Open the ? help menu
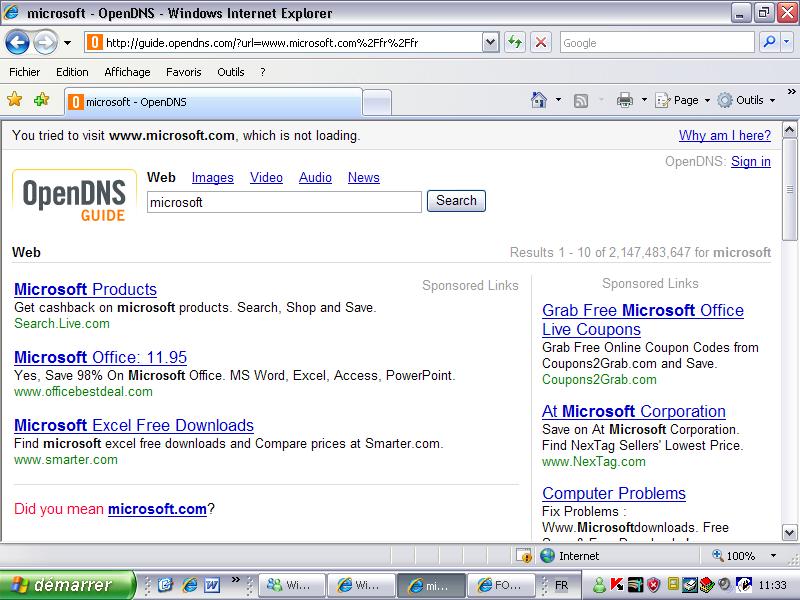The image size is (800, 600). point(263,72)
